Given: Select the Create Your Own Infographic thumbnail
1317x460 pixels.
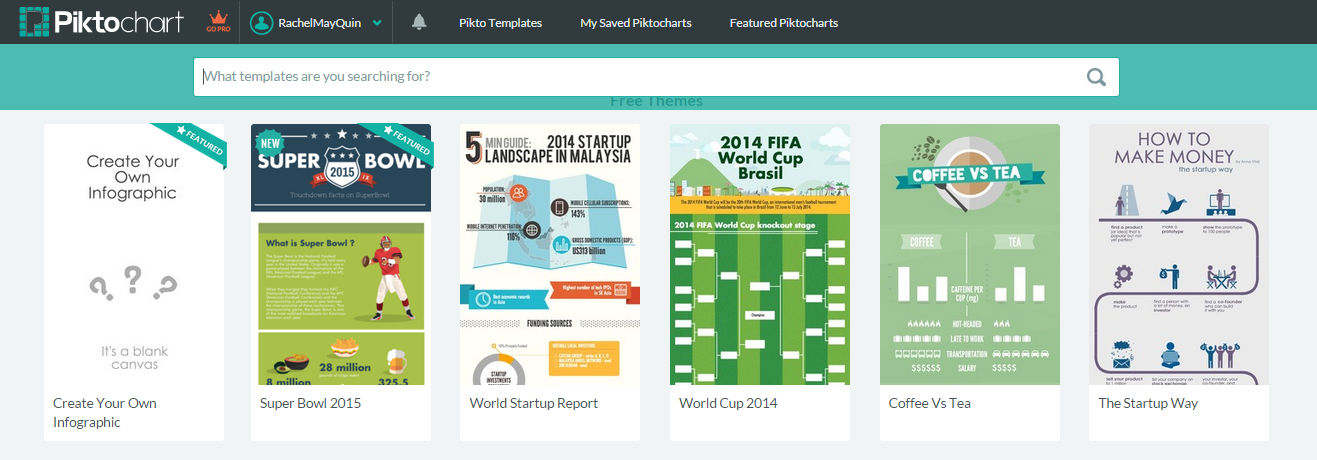Looking at the screenshot, I should click(x=134, y=254).
